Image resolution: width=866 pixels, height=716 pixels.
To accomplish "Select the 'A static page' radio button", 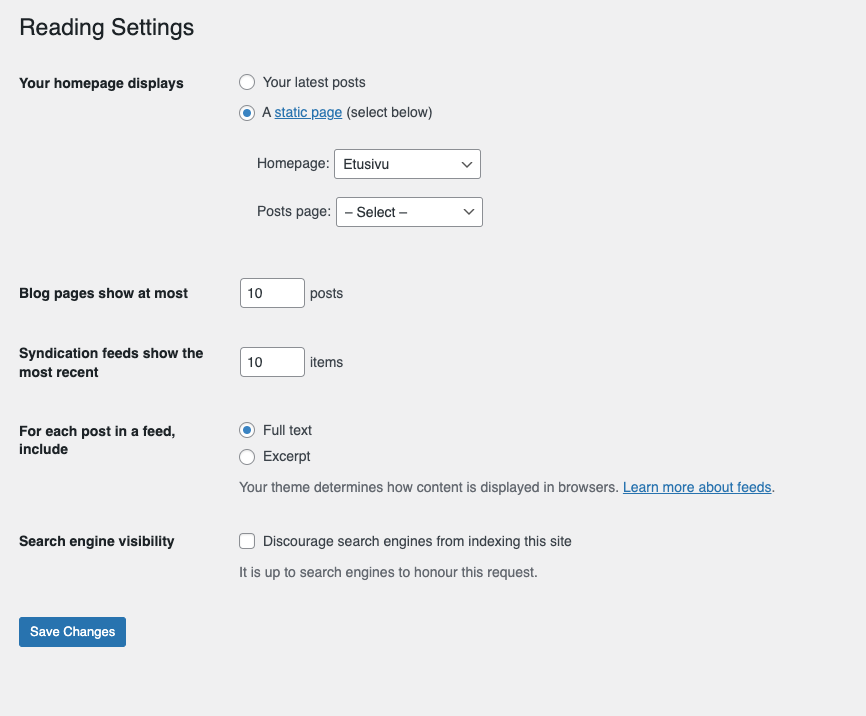I will 247,113.
